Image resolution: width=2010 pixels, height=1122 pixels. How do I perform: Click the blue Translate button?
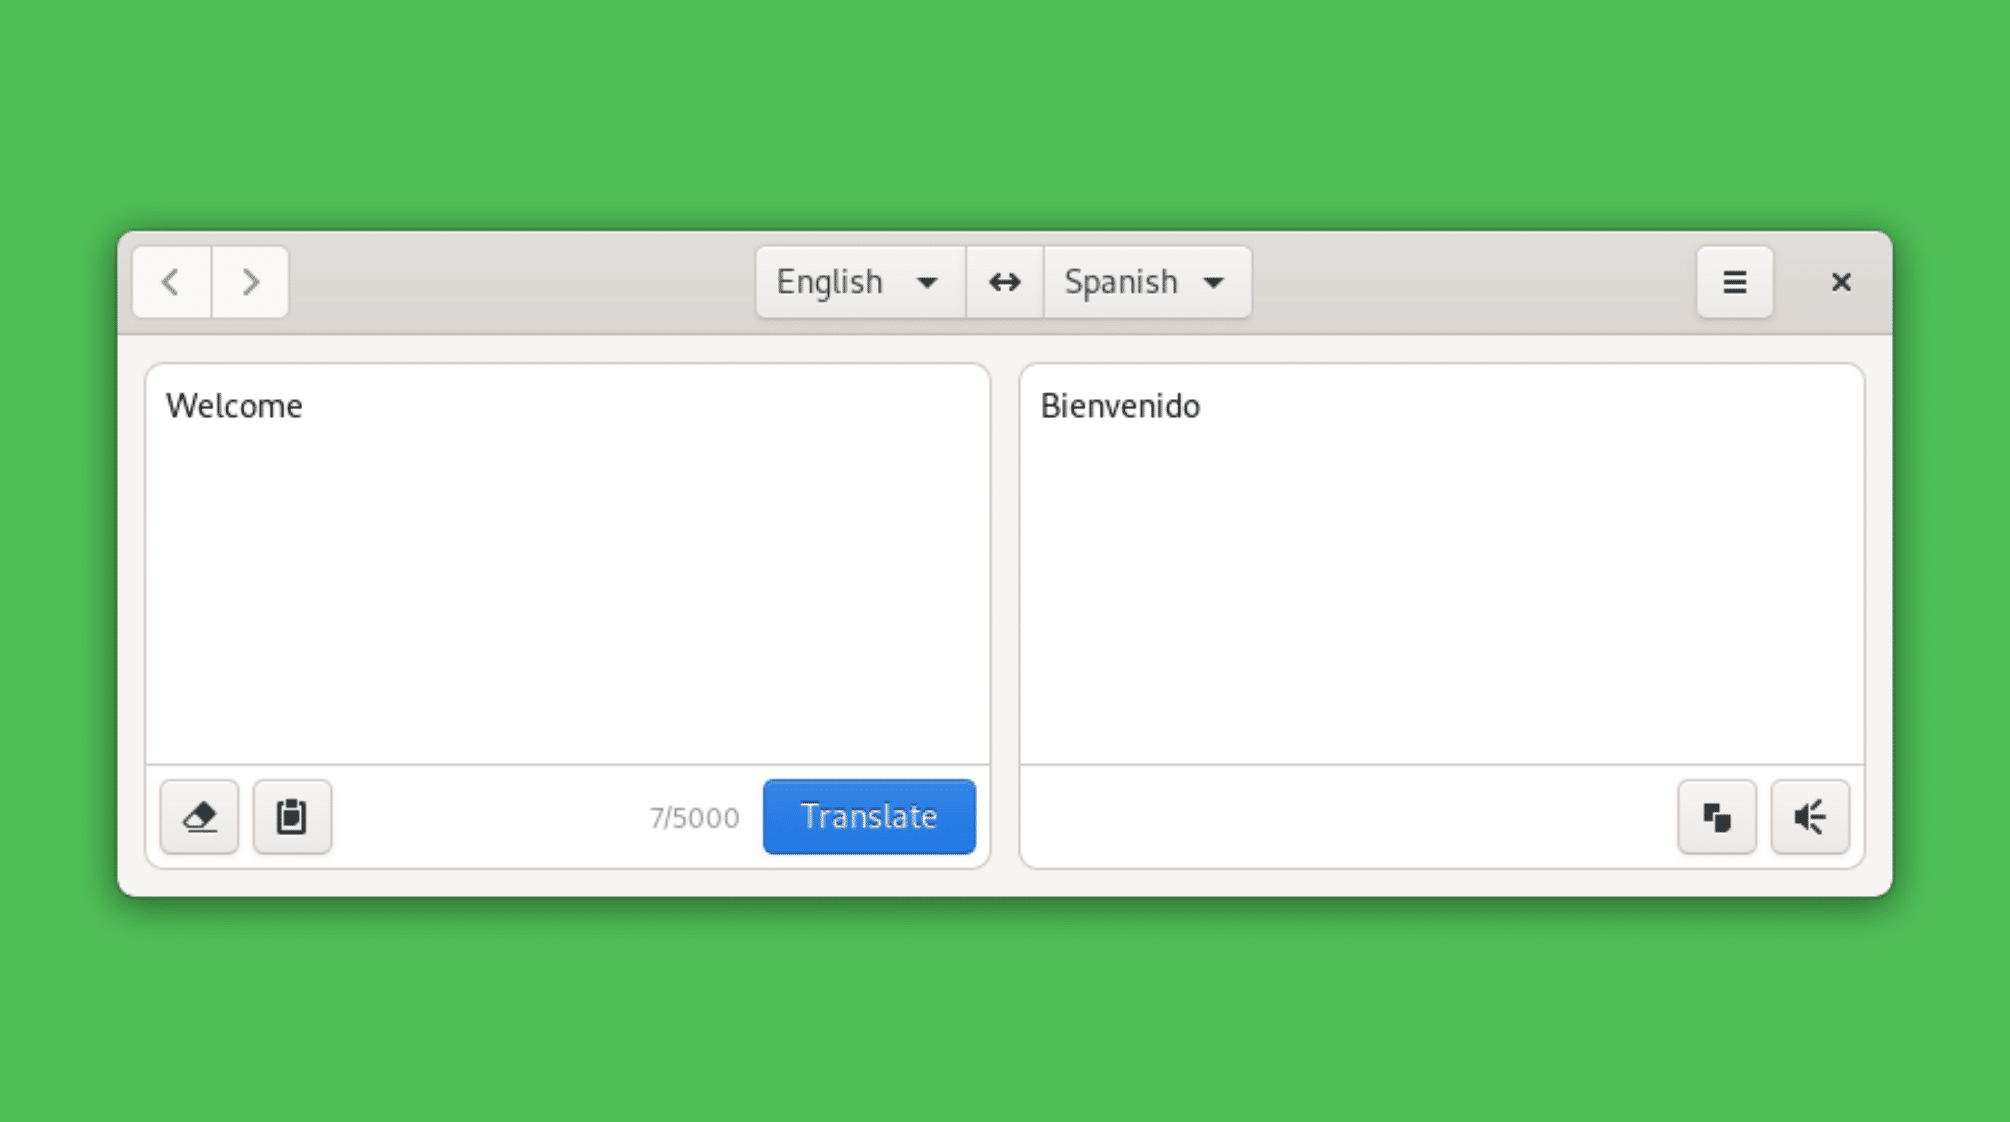coord(869,817)
